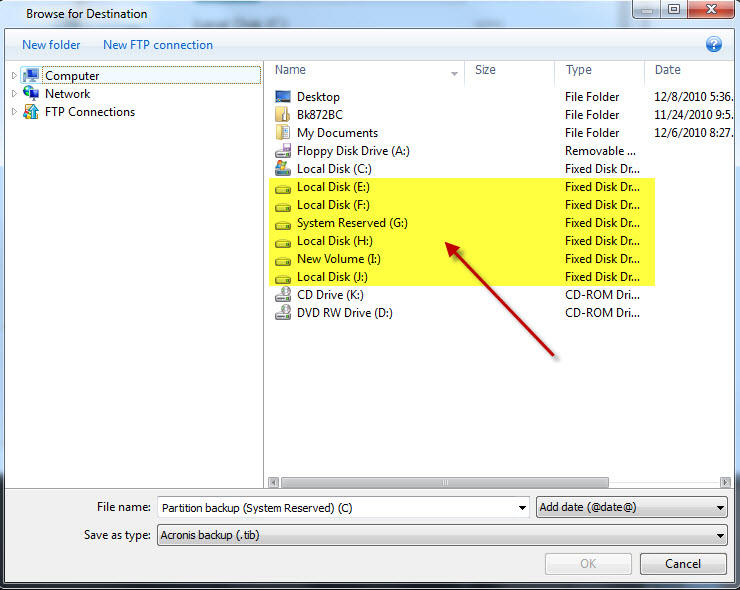
Task: Click the horizontal scrollbar left arrow
Action: tap(273, 482)
